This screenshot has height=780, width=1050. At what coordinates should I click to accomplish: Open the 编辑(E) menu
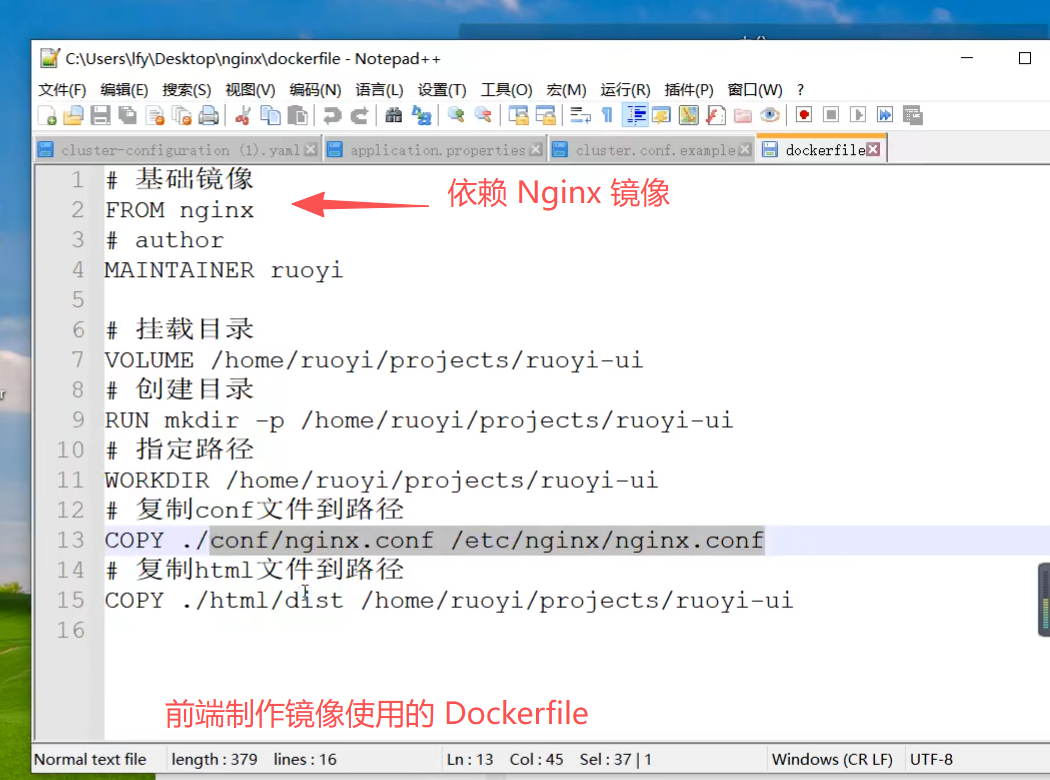pyautogui.click(x=124, y=90)
